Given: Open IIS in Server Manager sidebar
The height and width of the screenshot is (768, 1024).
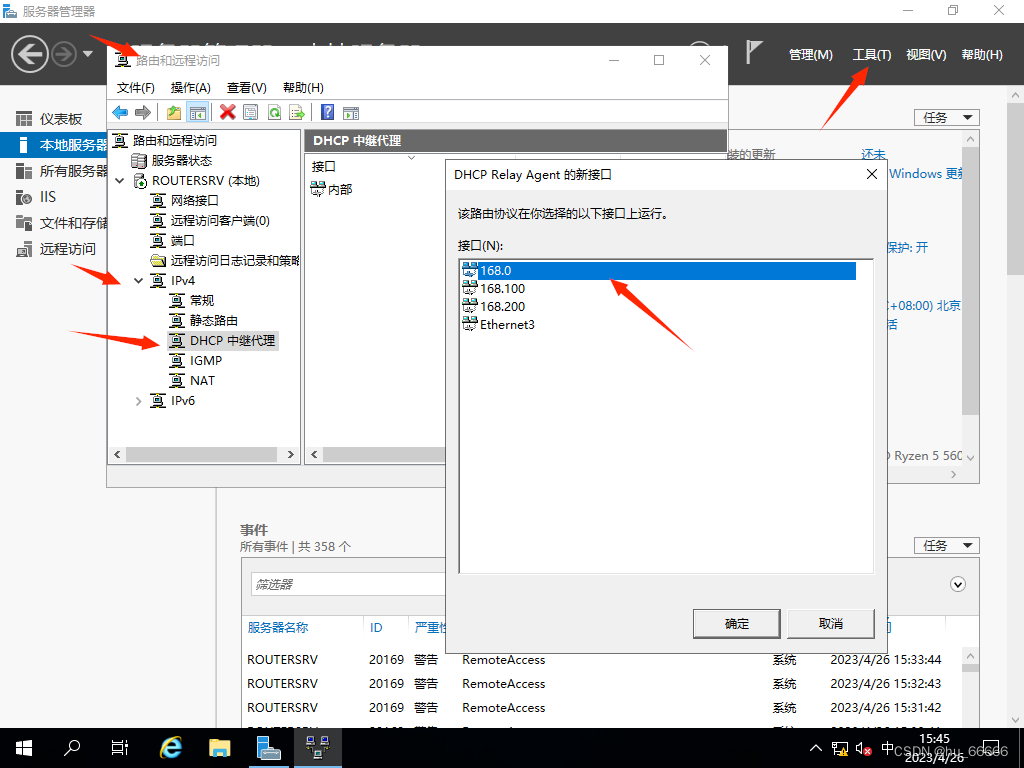Looking at the screenshot, I should click(48, 197).
